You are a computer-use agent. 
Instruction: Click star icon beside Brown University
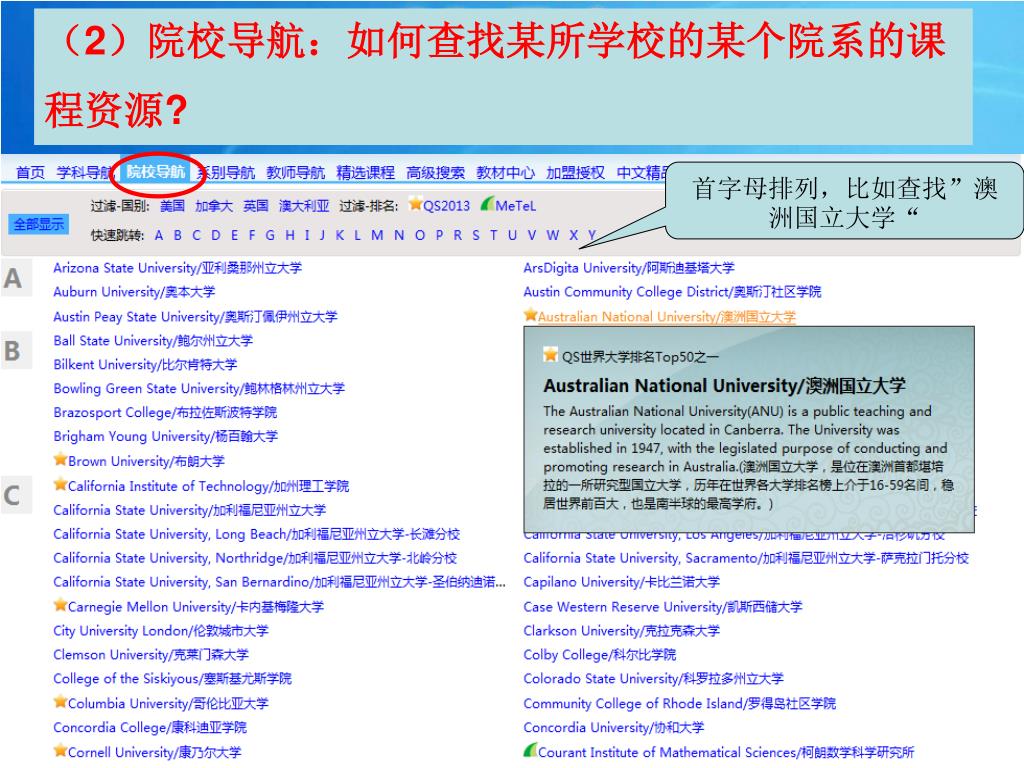click(60, 459)
